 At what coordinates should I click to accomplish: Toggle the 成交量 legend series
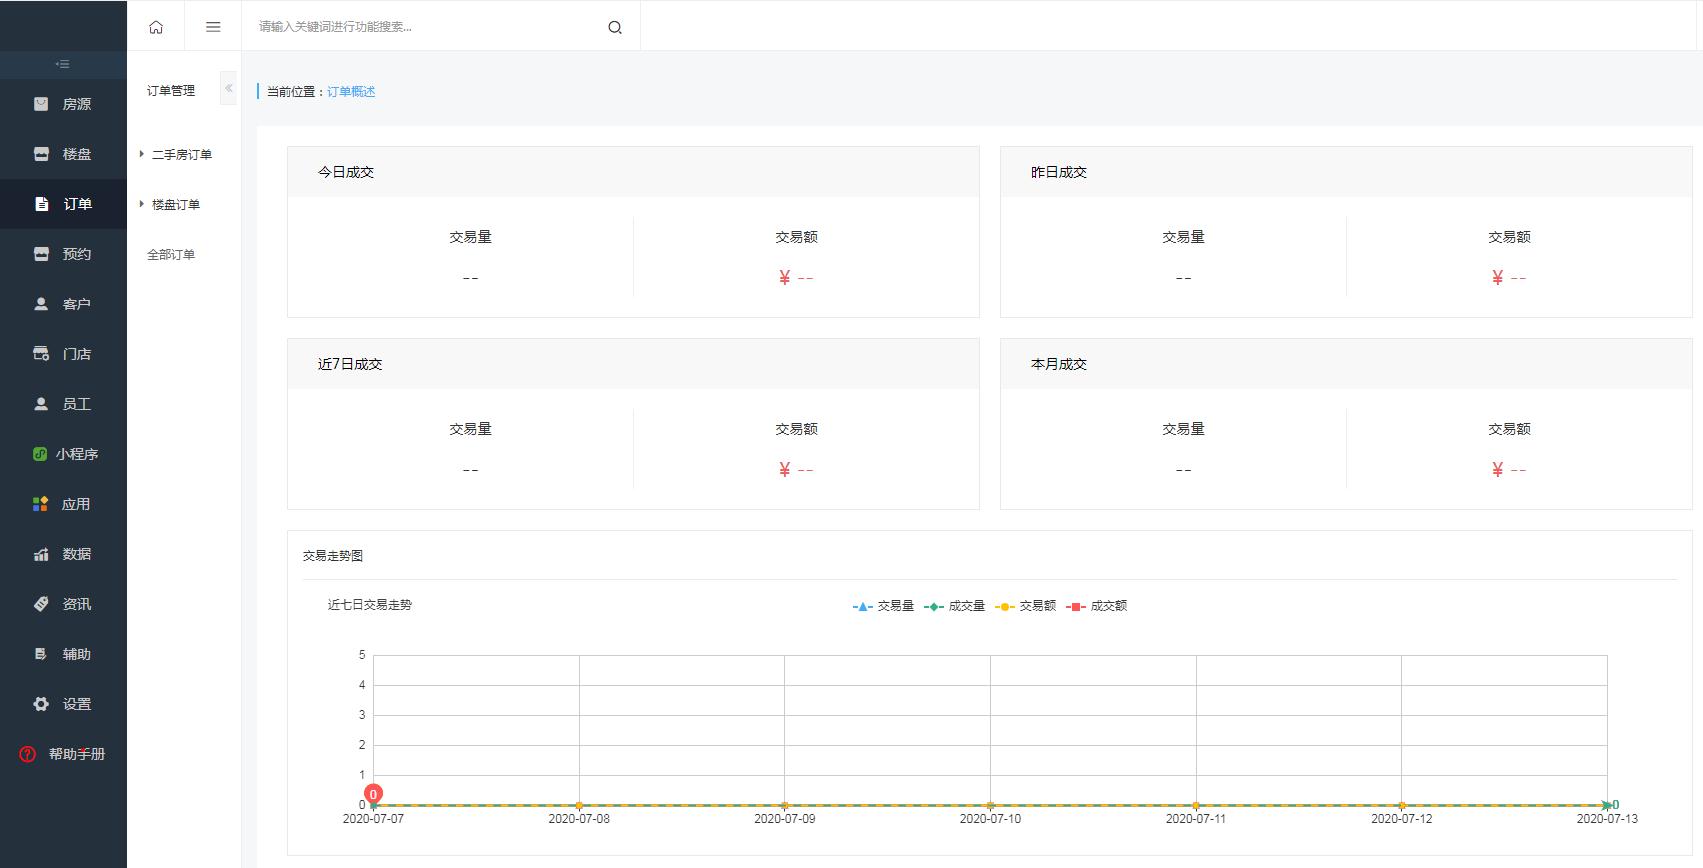954,606
